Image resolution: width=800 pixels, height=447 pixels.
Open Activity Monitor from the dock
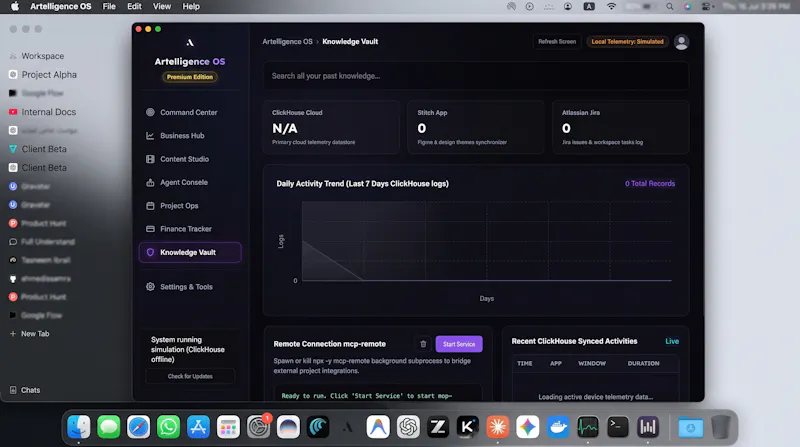pyautogui.click(x=588, y=427)
